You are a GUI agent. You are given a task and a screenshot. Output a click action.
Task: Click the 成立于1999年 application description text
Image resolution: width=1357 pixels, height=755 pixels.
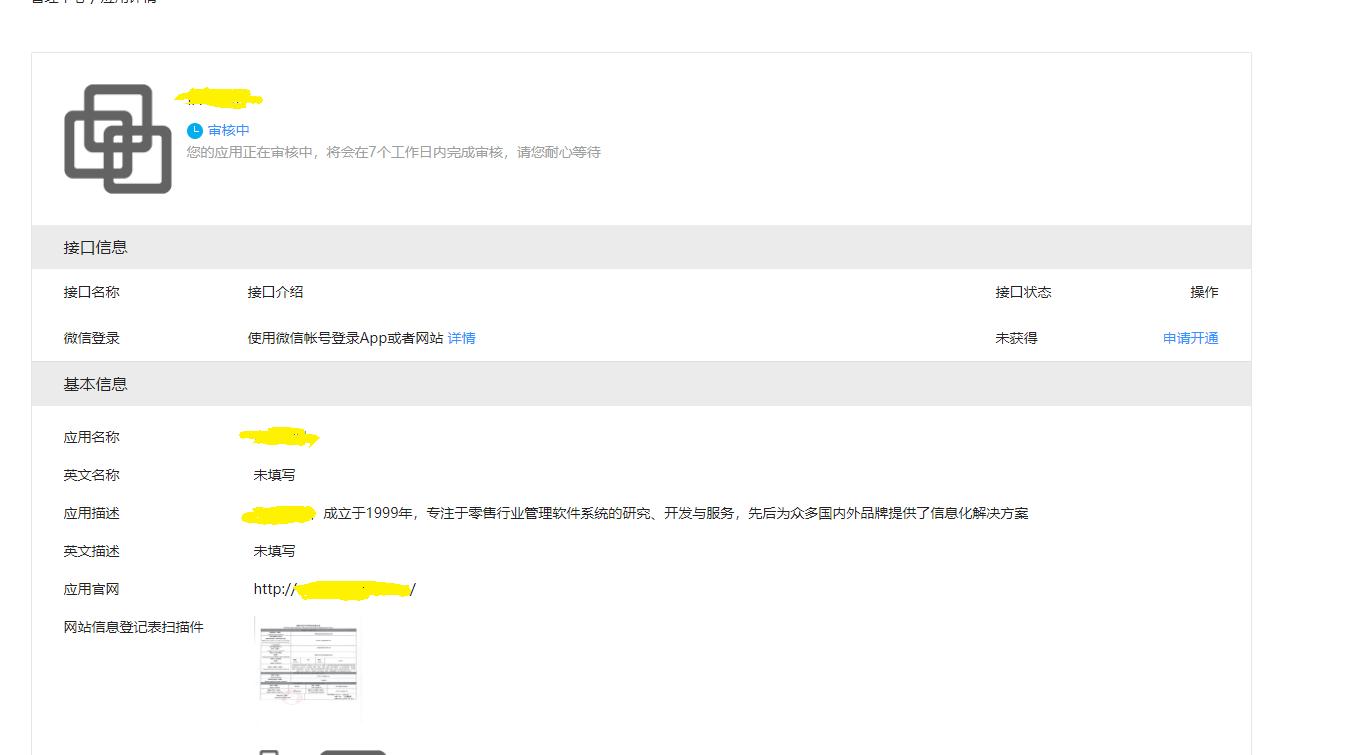675,513
